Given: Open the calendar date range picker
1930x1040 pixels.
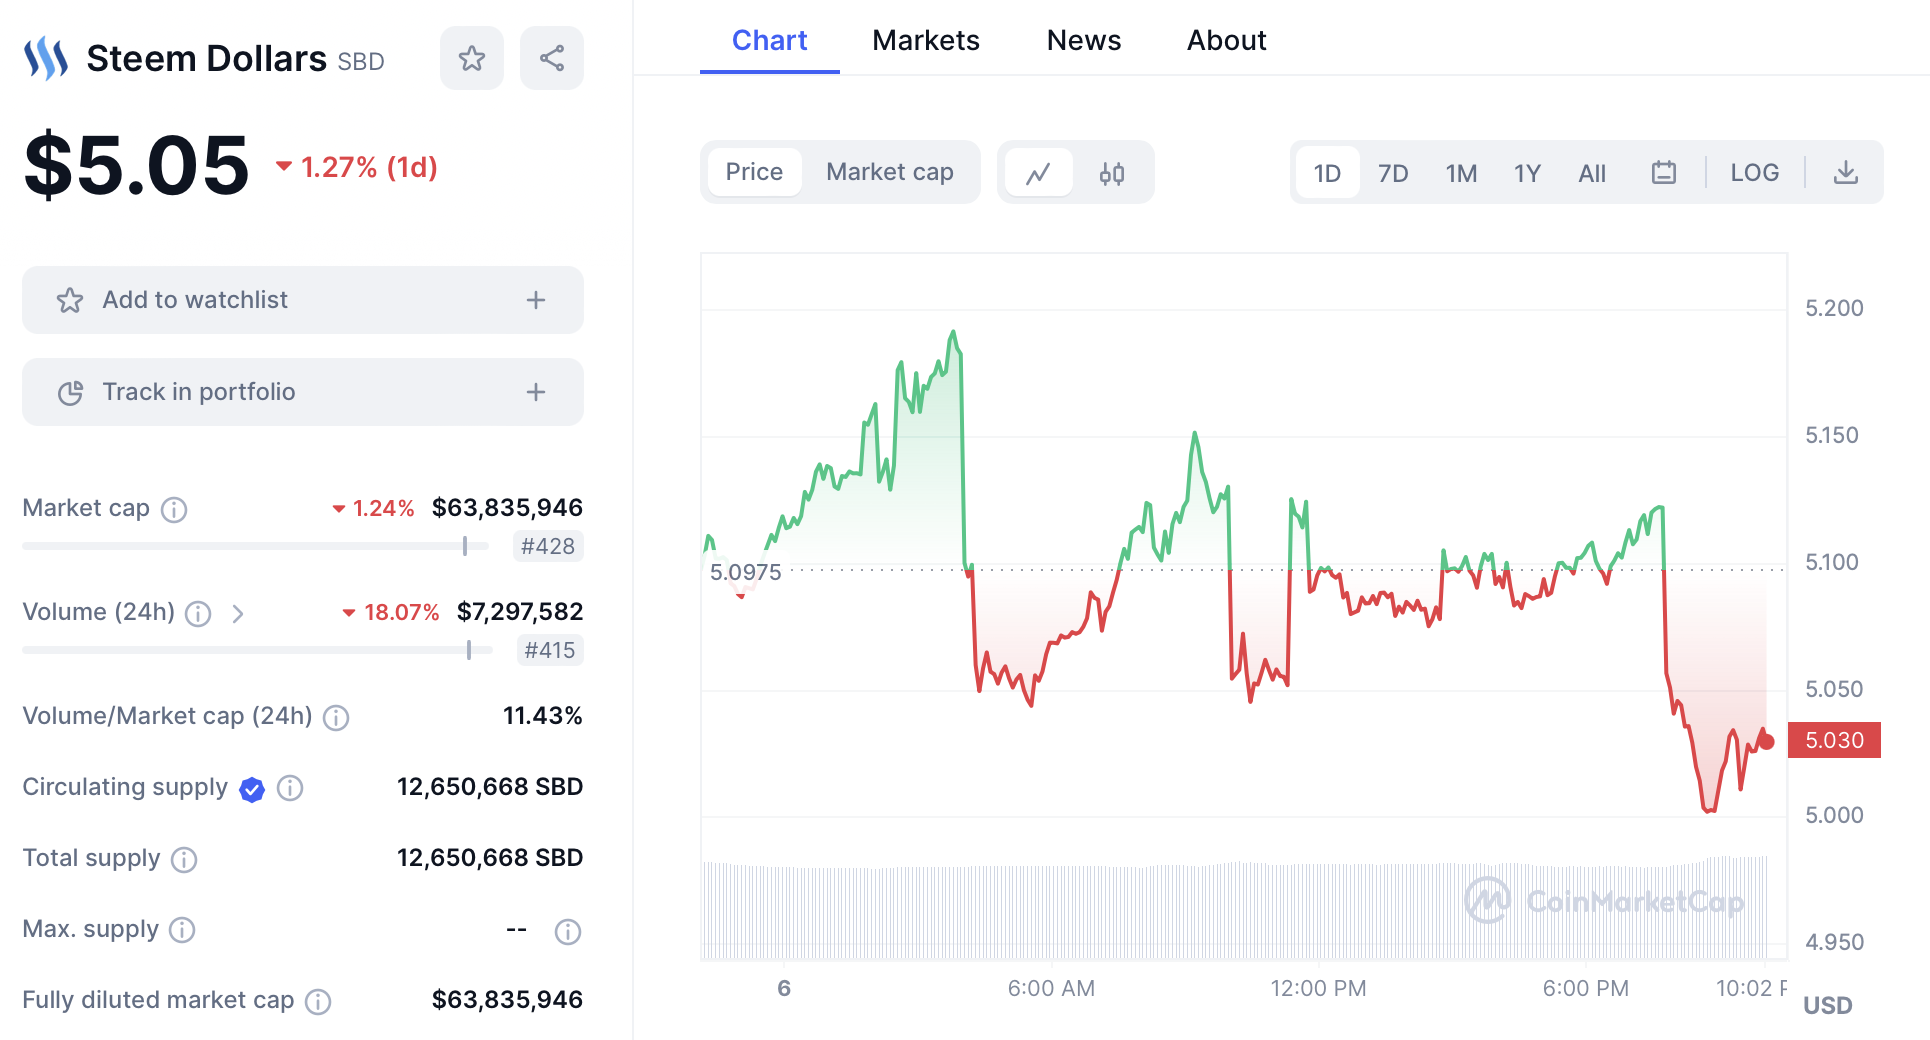Looking at the screenshot, I should (1663, 173).
